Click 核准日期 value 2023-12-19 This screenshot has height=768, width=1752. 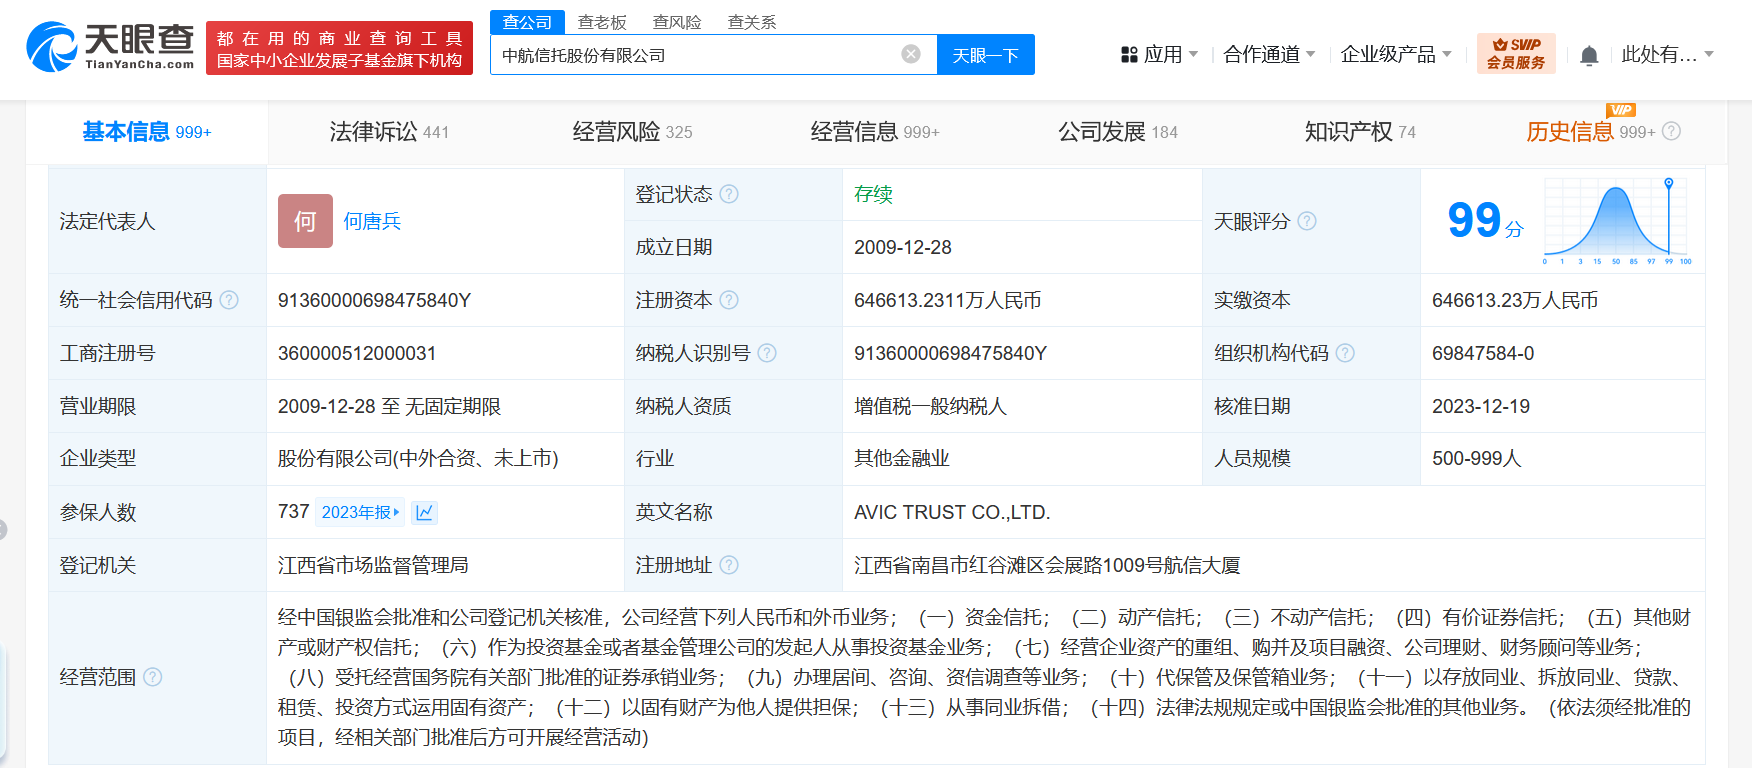pos(1481,406)
